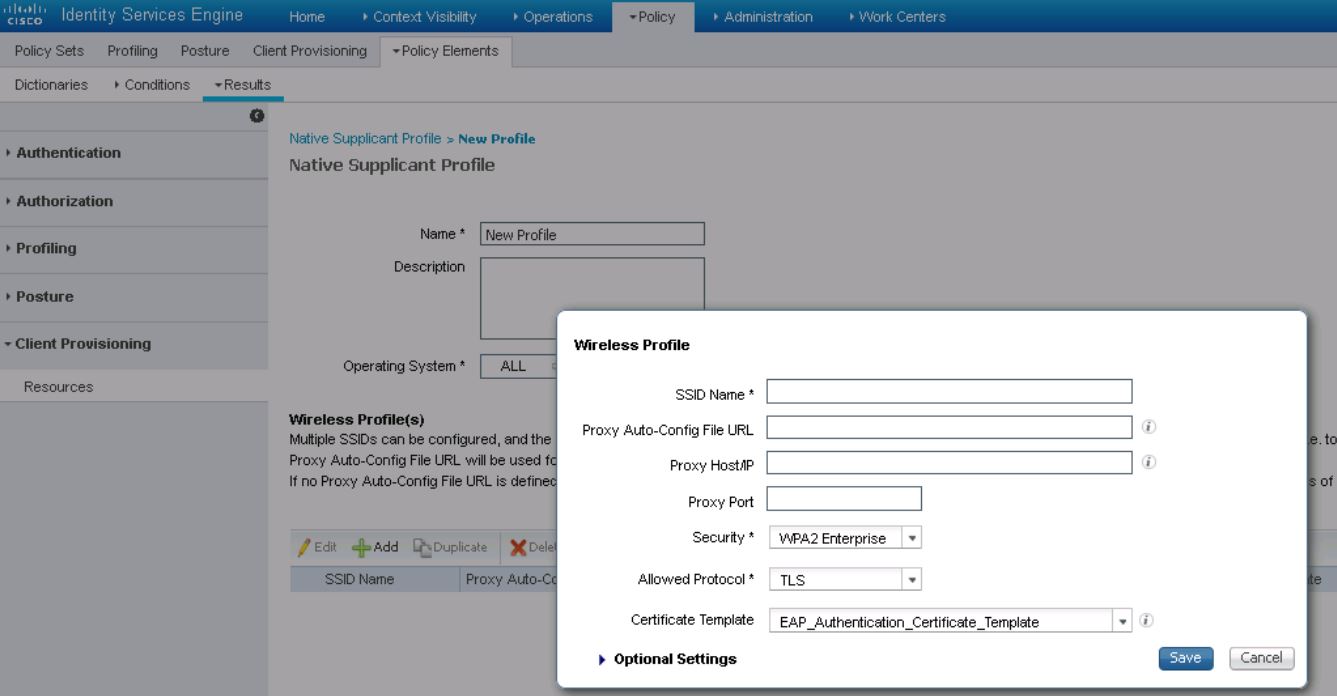Screen dimensions: 1337x696
Task: Save the Wireless Profile
Action: click(x=1186, y=658)
